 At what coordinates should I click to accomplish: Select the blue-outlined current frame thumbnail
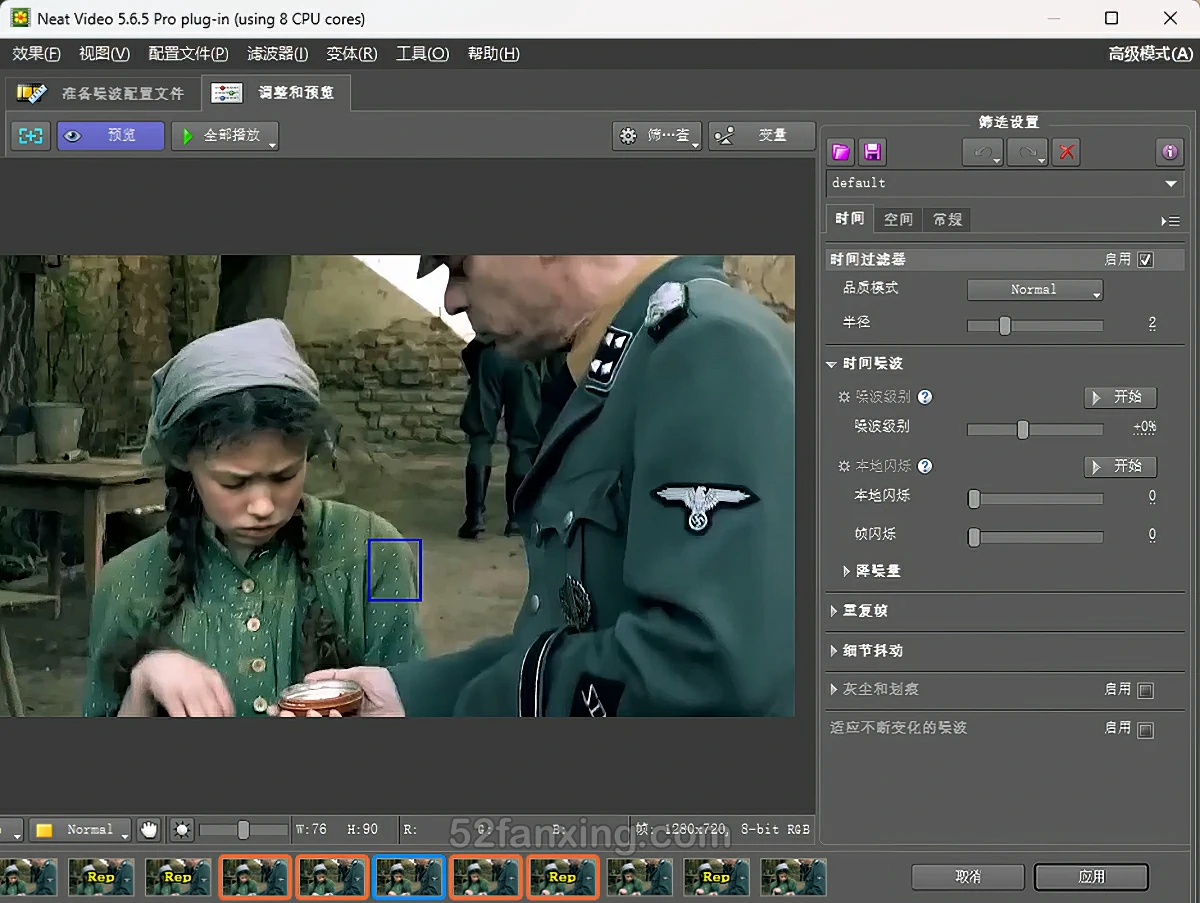click(409, 877)
